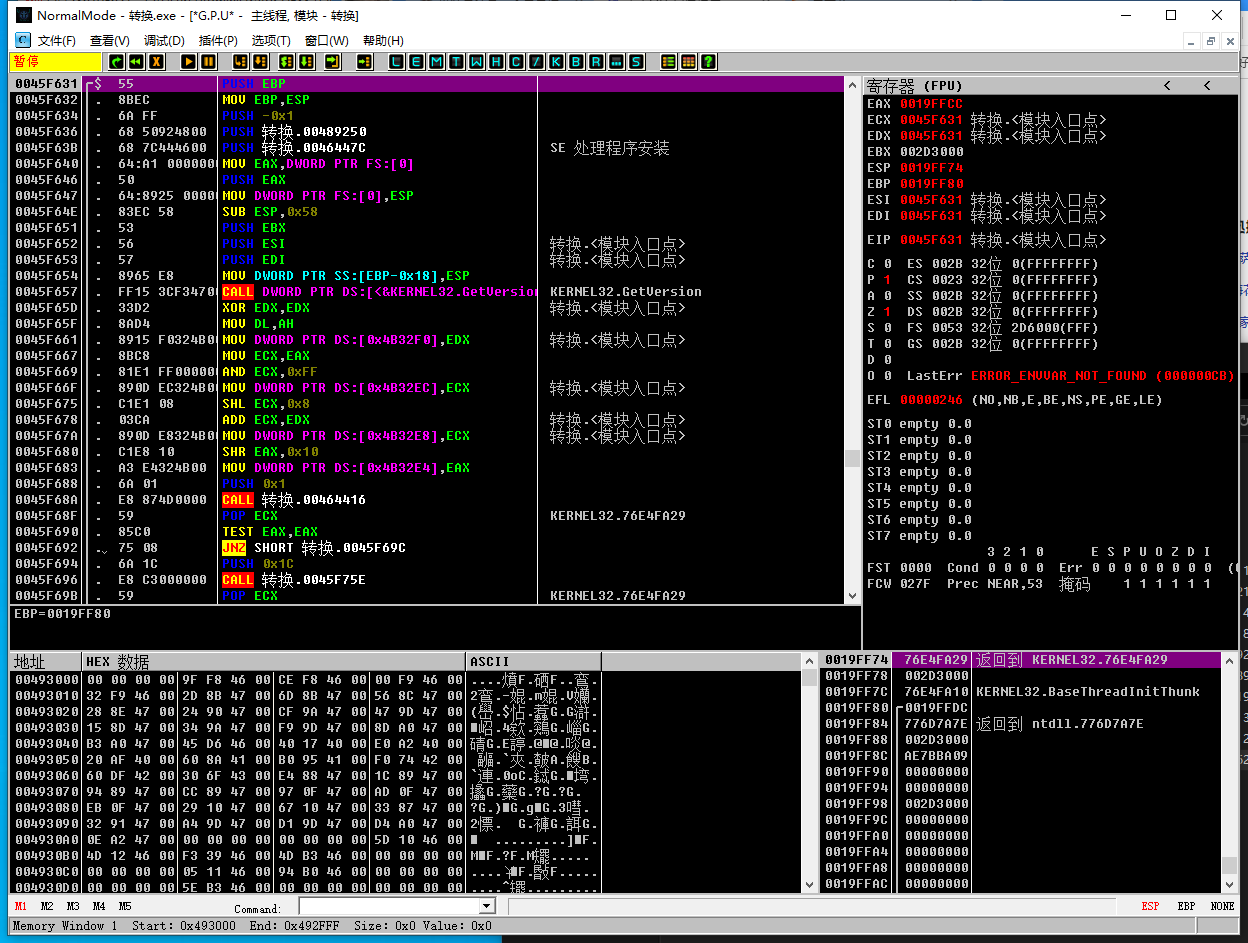Click the disassembly scrollbar up arrow
1248x943 pixels.
(x=852, y=84)
